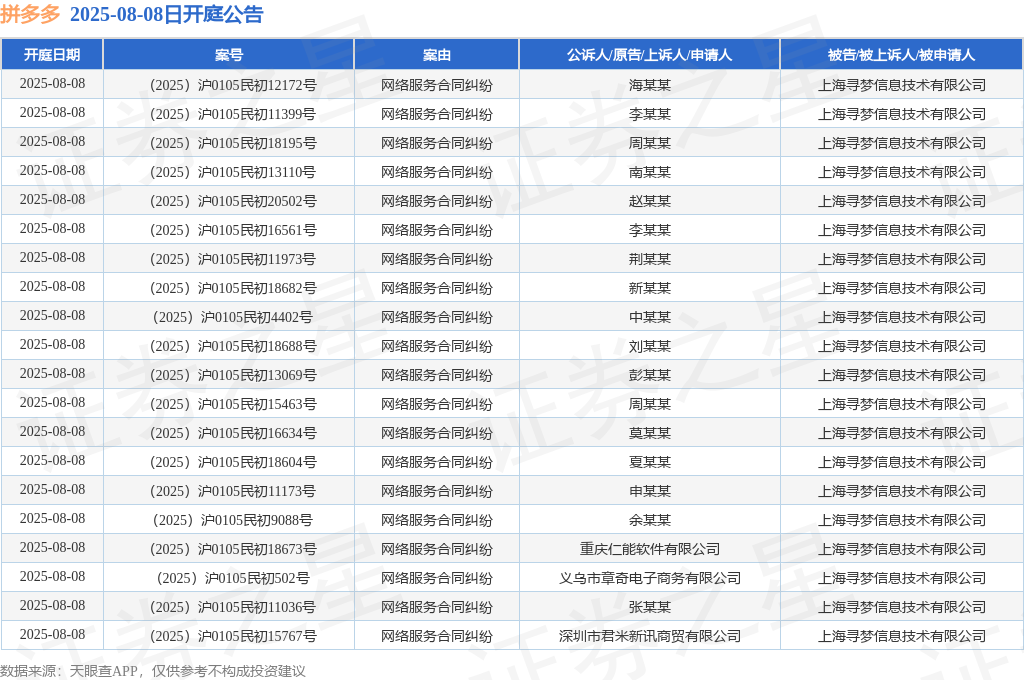1024x680 pixels.
Task: Click the 网络服务合同纠纷 cell in row 20502号
Action: point(436,201)
